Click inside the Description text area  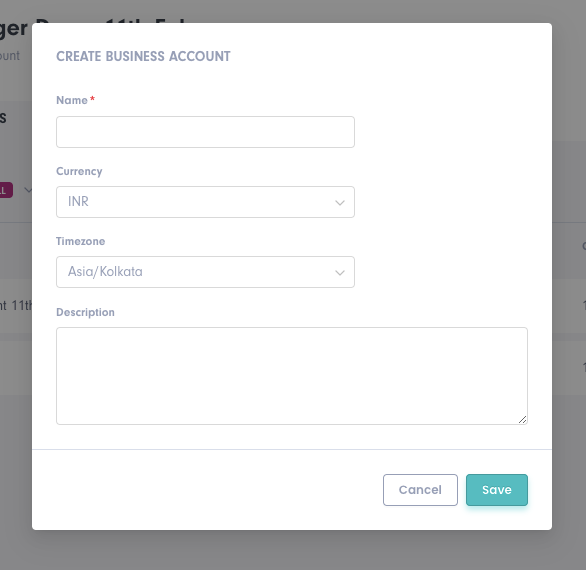click(x=292, y=376)
